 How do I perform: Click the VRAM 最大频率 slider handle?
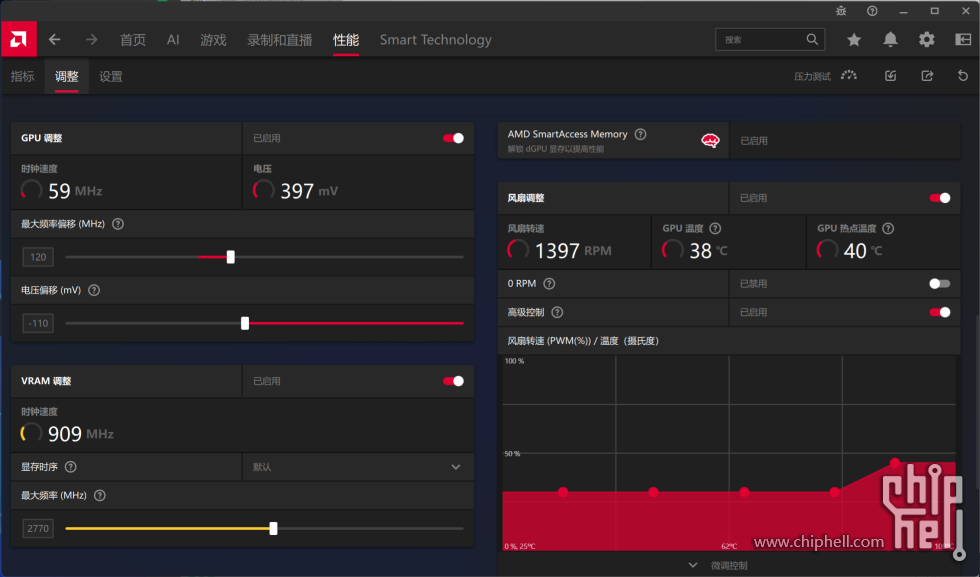click(273, 528)
